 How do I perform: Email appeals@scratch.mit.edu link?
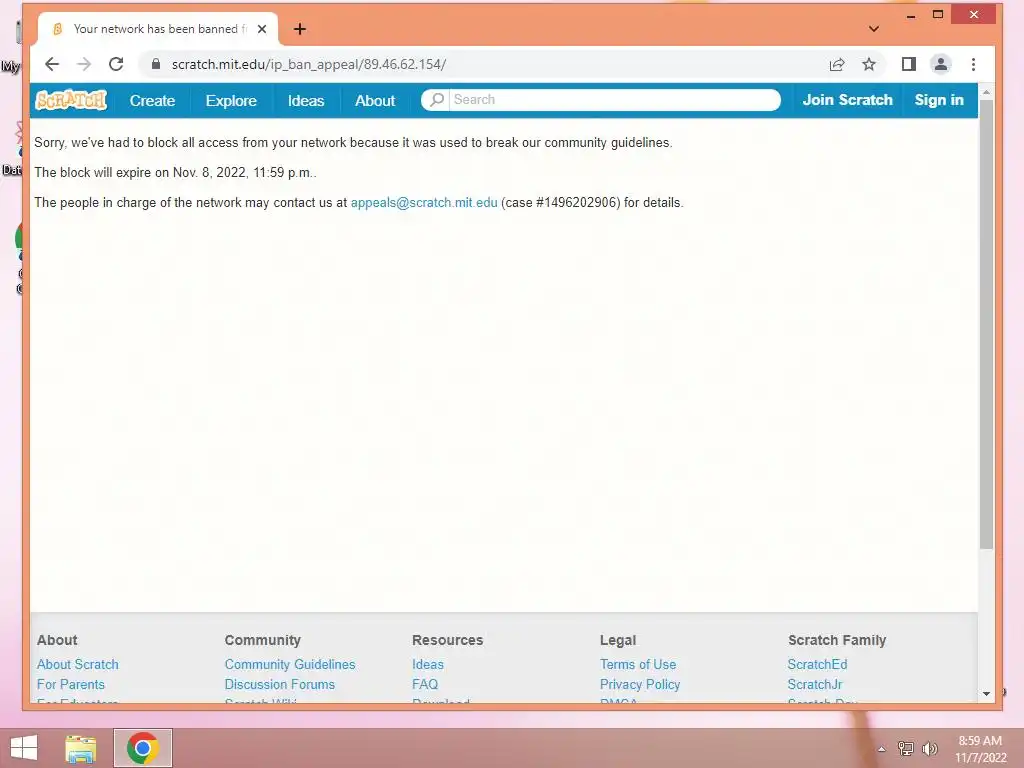[x=424, y=202]
